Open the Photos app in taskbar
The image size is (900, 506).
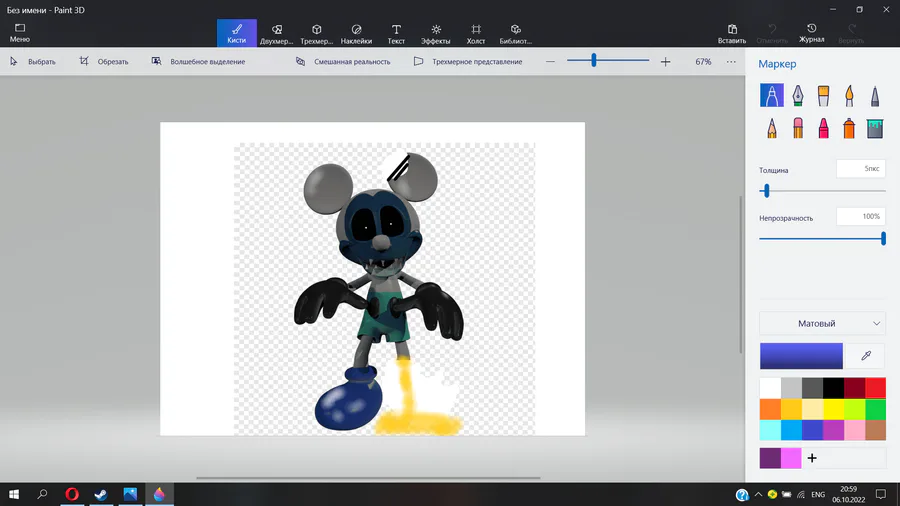click(x=130, y=494)
